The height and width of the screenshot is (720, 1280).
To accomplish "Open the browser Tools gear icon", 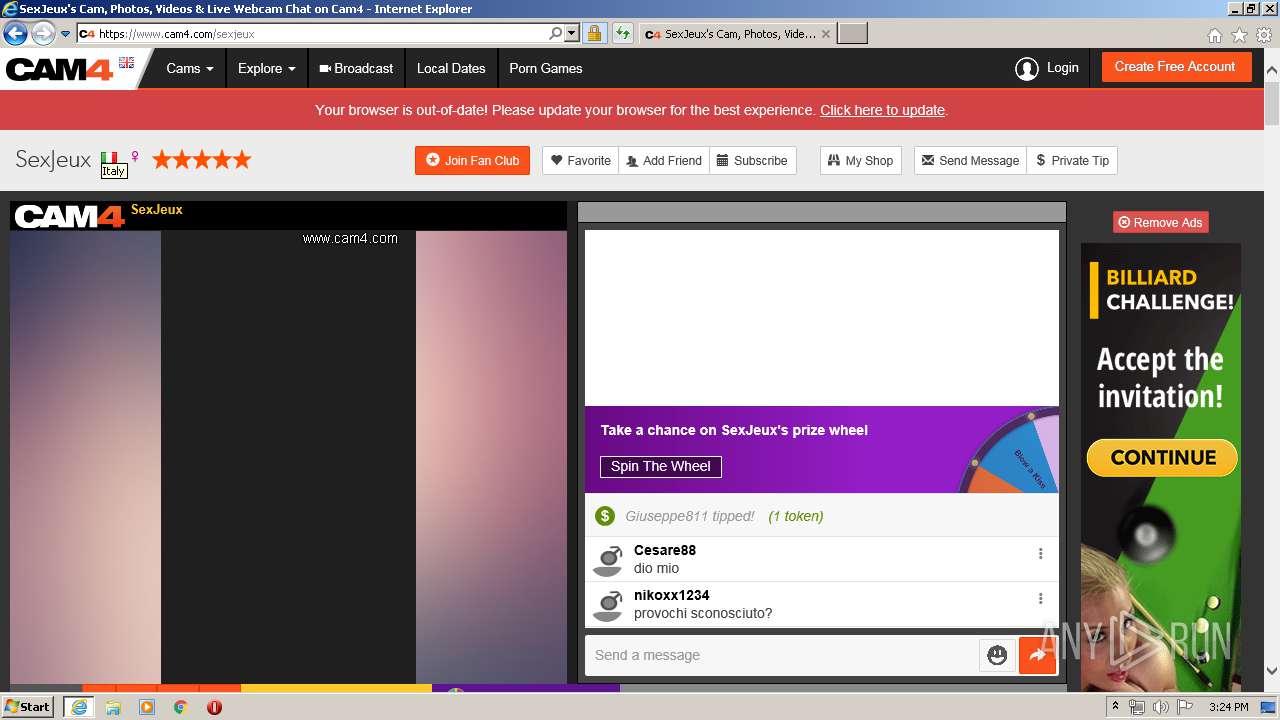I will point(1264,35).
